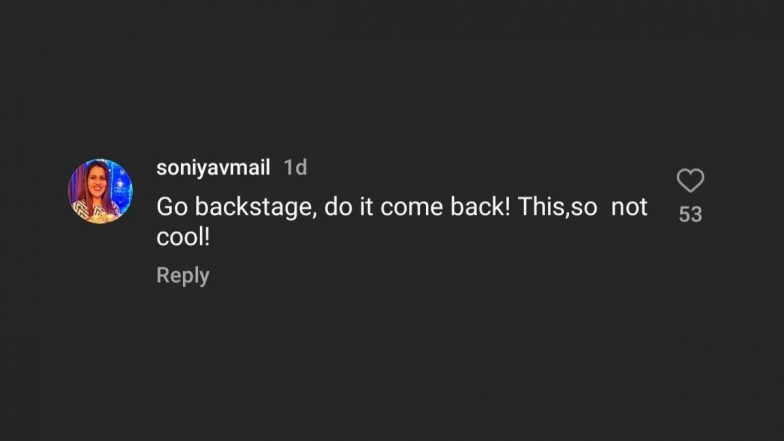Click the time posted label '1d'
The height and width of the screenshot is (441, 784).
(x=295, y=168)
